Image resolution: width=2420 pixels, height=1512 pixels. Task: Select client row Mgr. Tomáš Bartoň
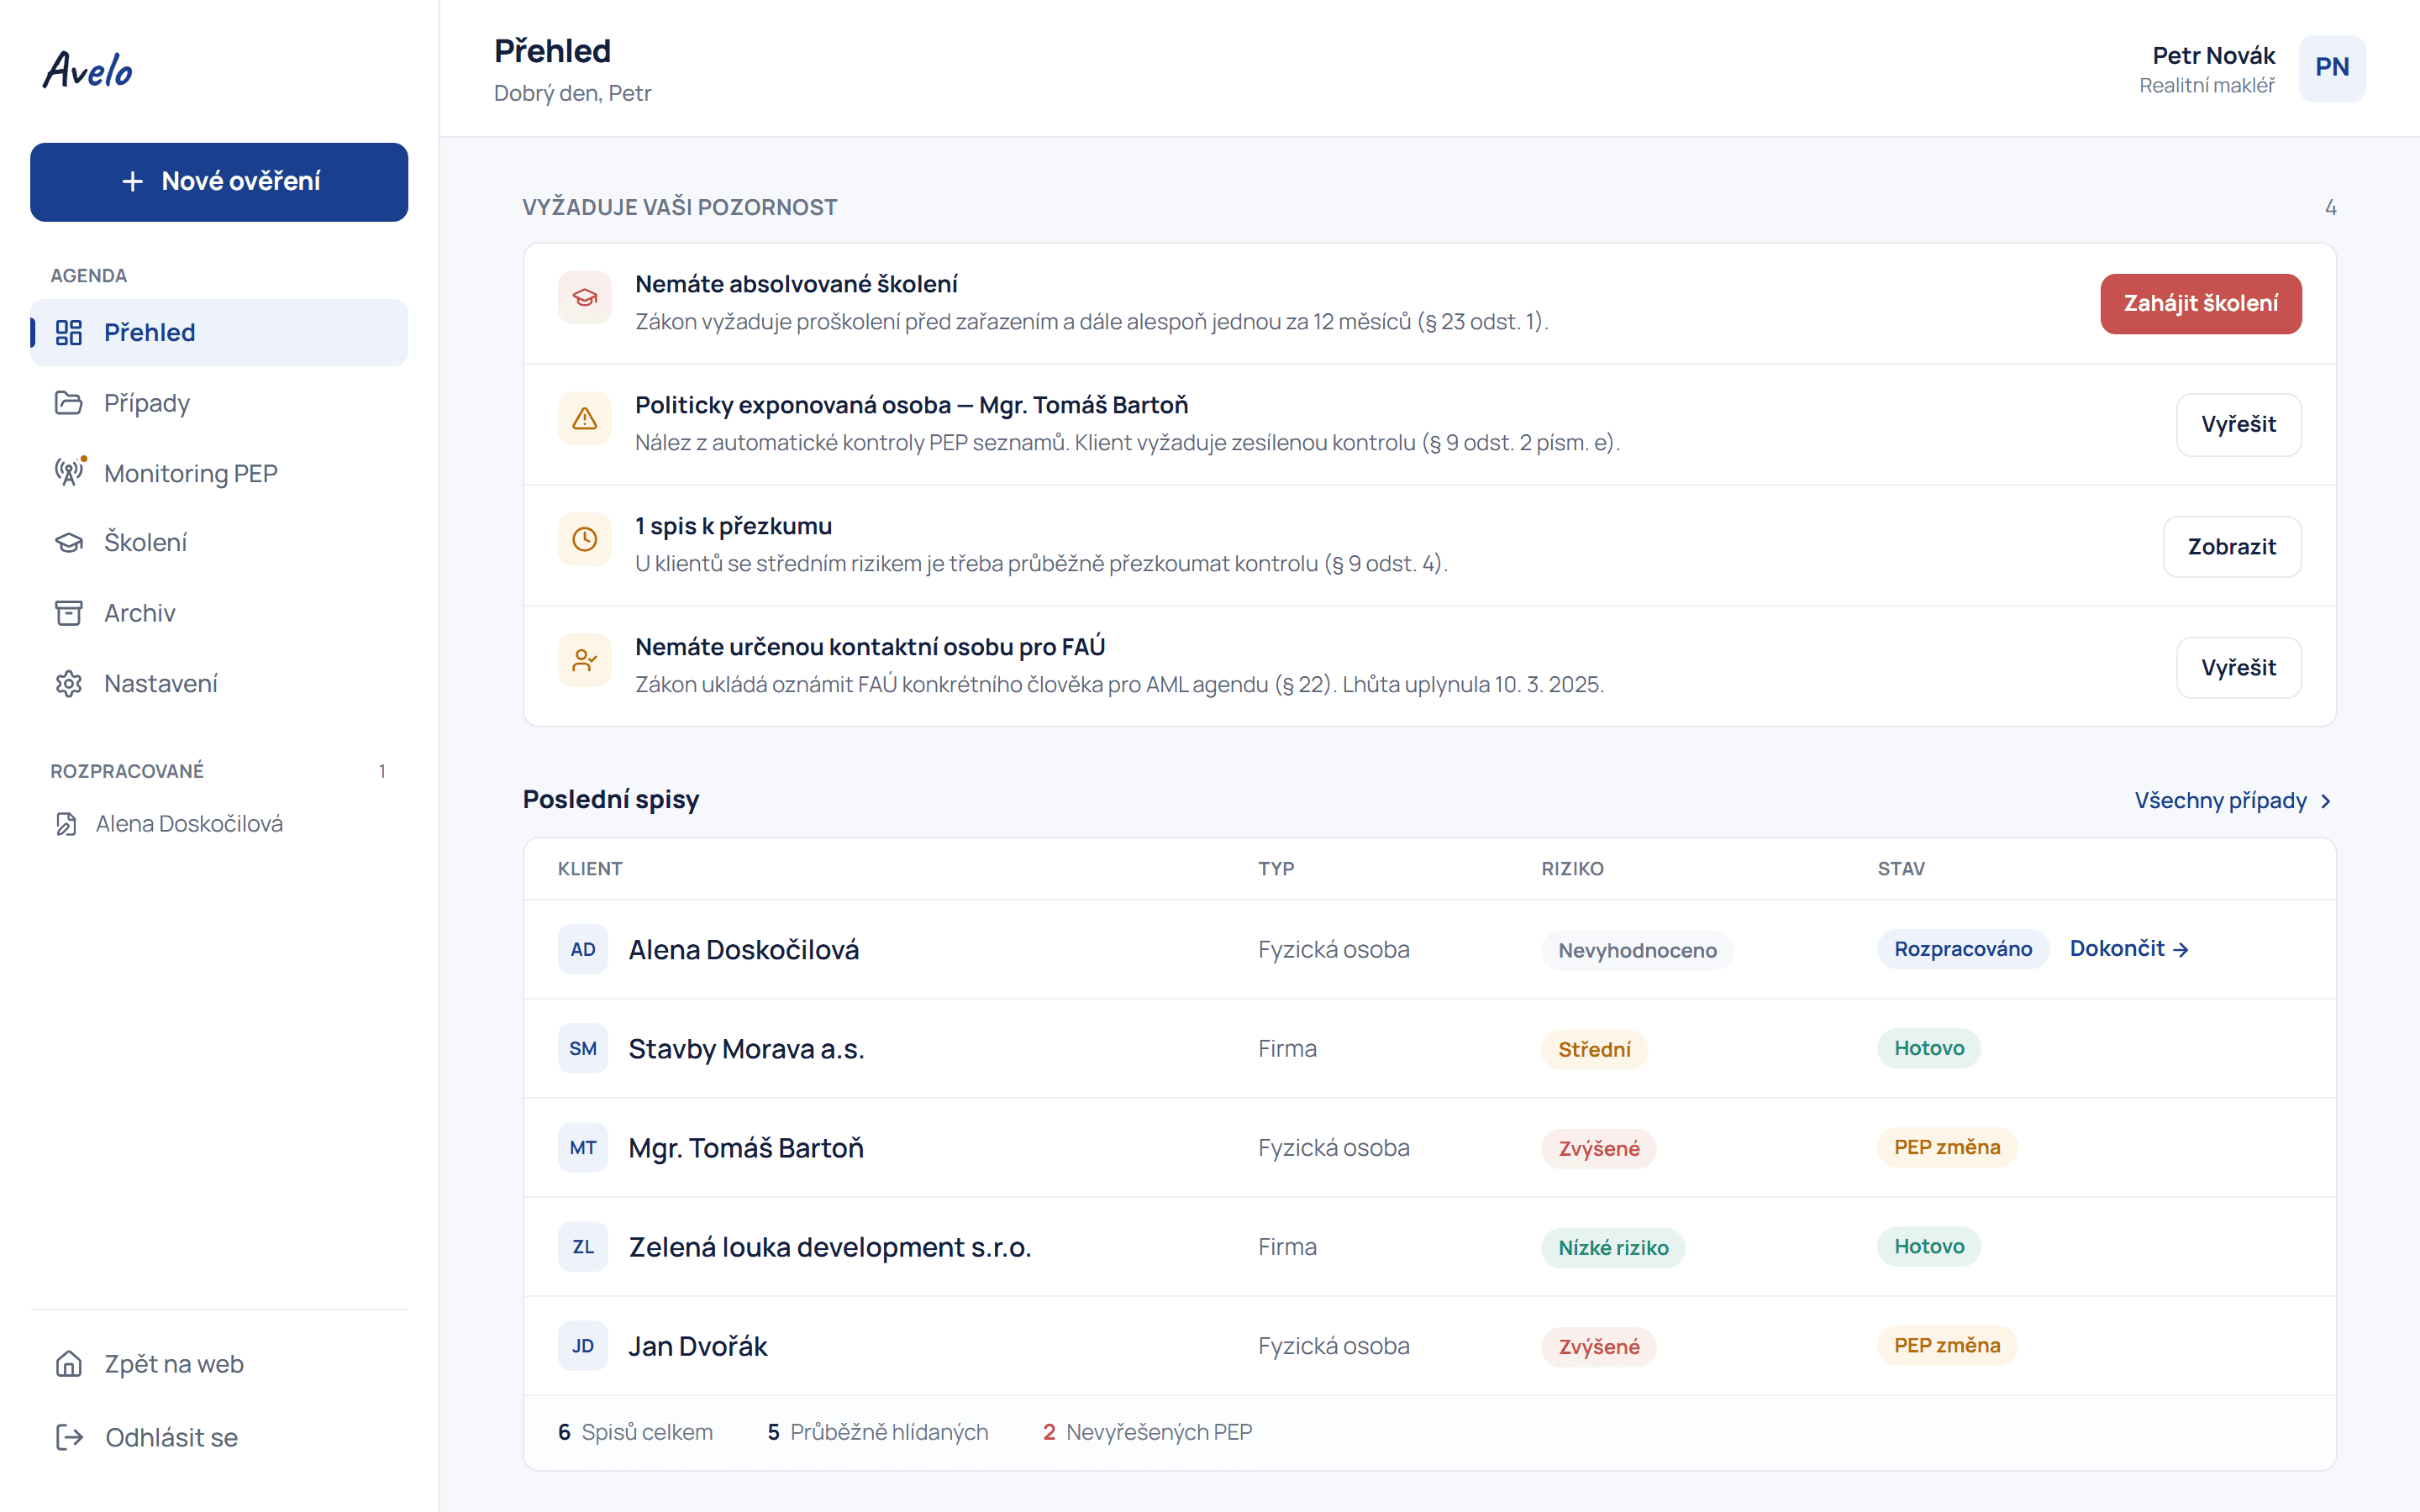point(1429,1147)
